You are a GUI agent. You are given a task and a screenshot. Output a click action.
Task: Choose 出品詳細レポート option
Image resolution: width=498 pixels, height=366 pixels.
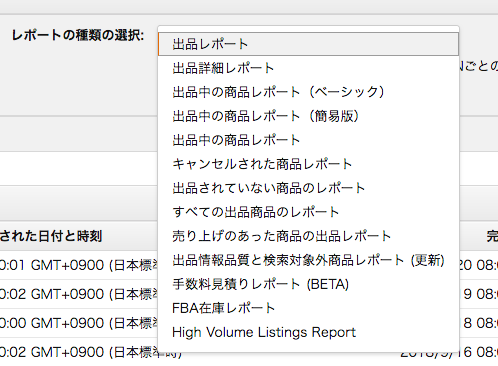(308, 68)
